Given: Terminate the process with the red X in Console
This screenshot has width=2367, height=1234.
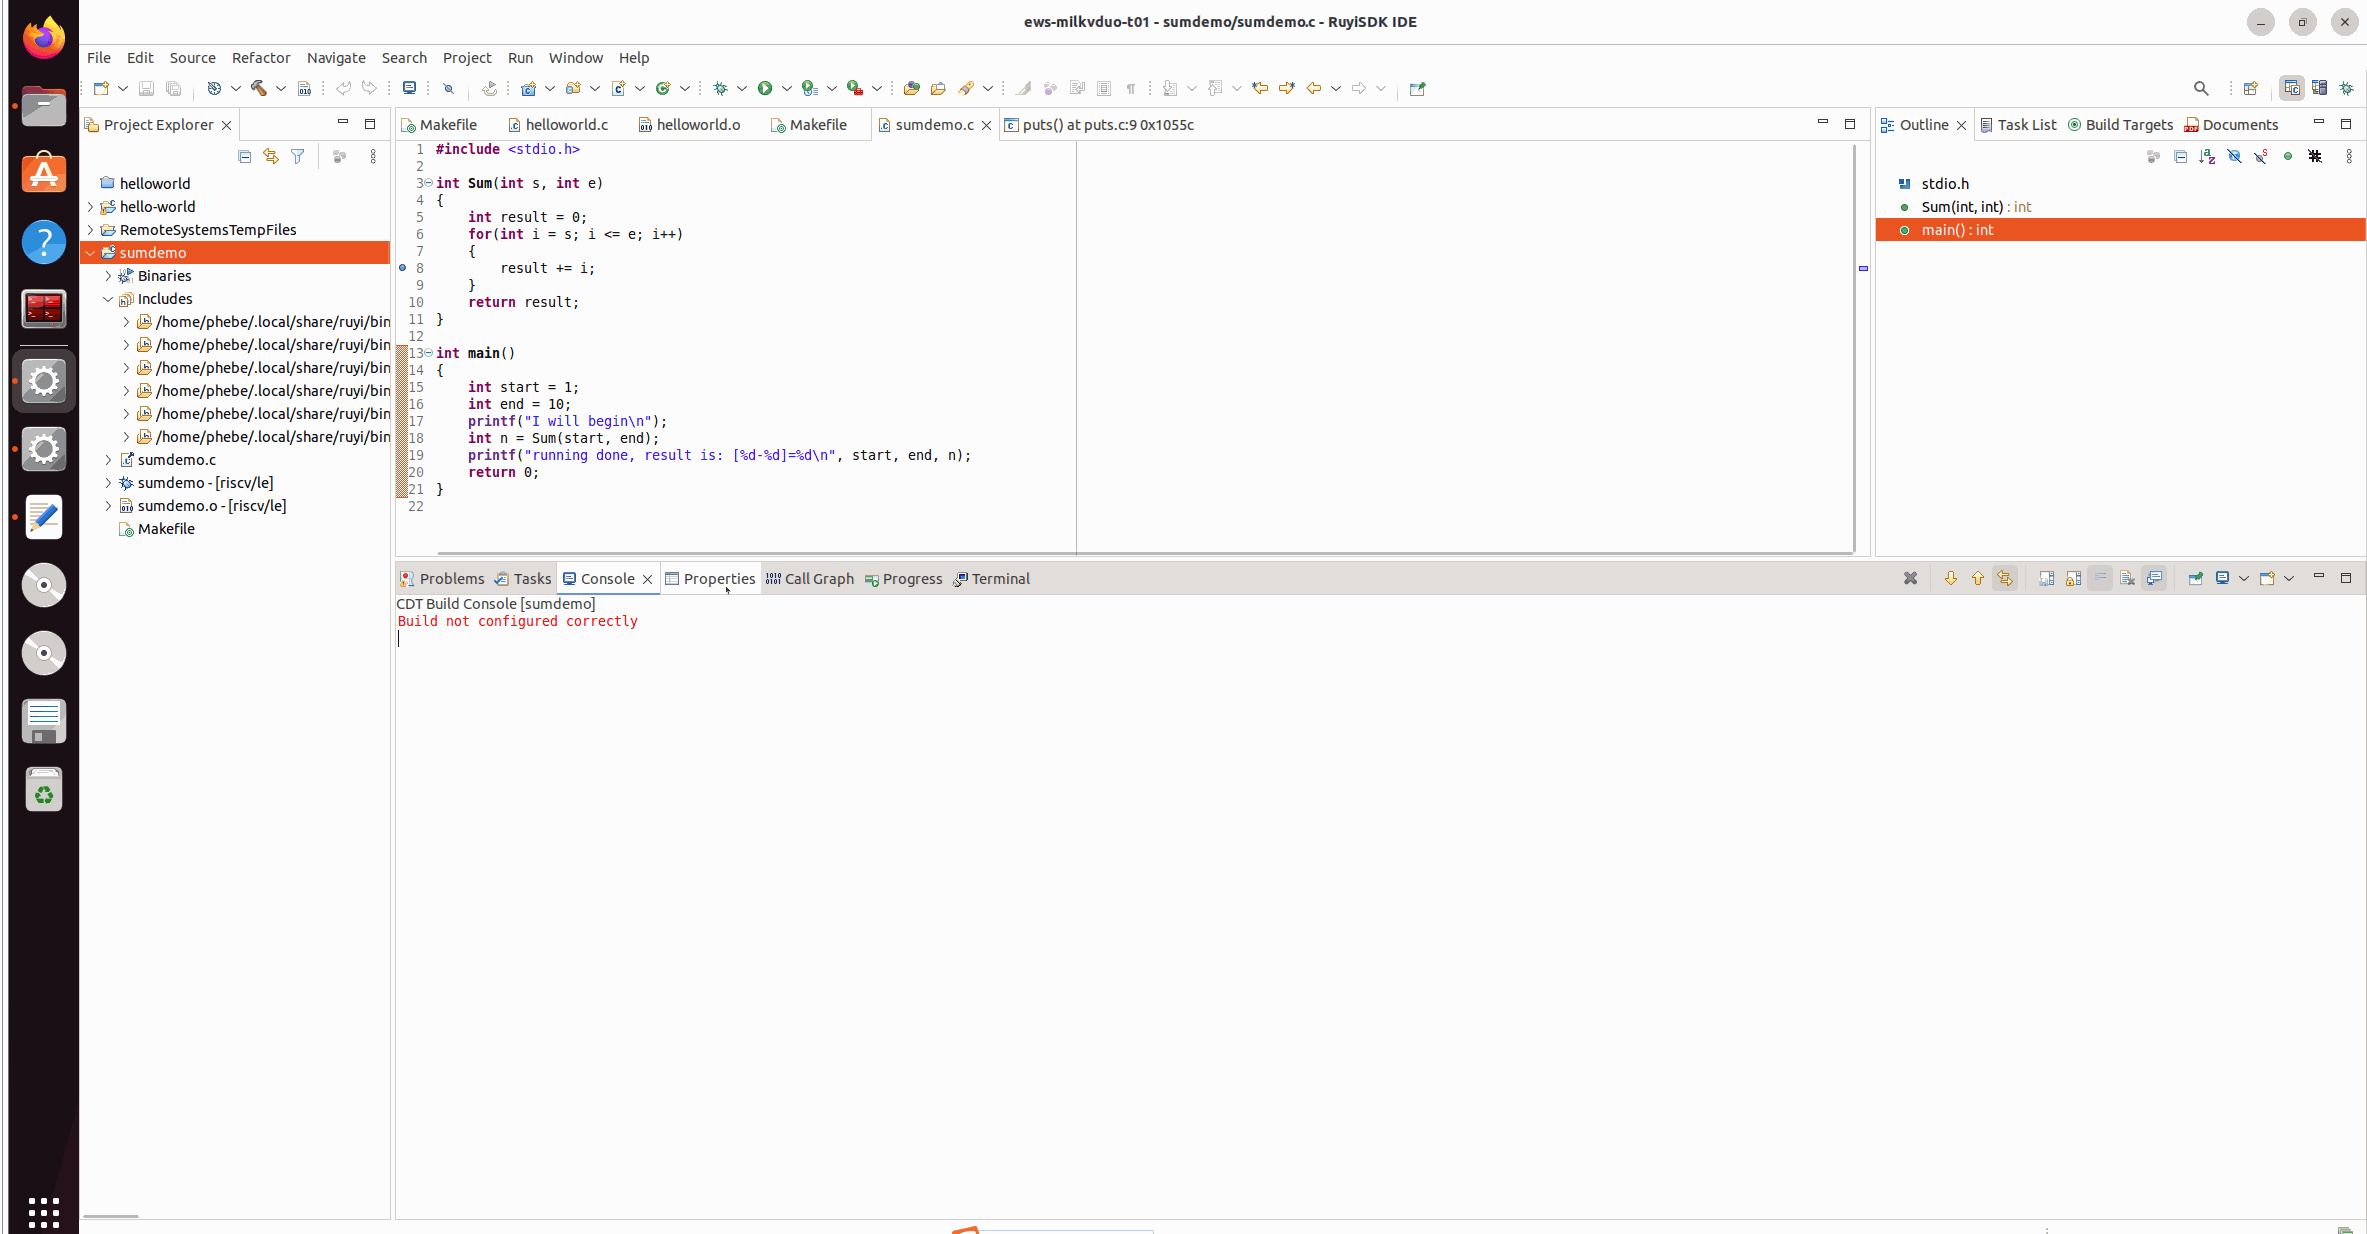Looking at the screenshot, I should (1911, 578).
